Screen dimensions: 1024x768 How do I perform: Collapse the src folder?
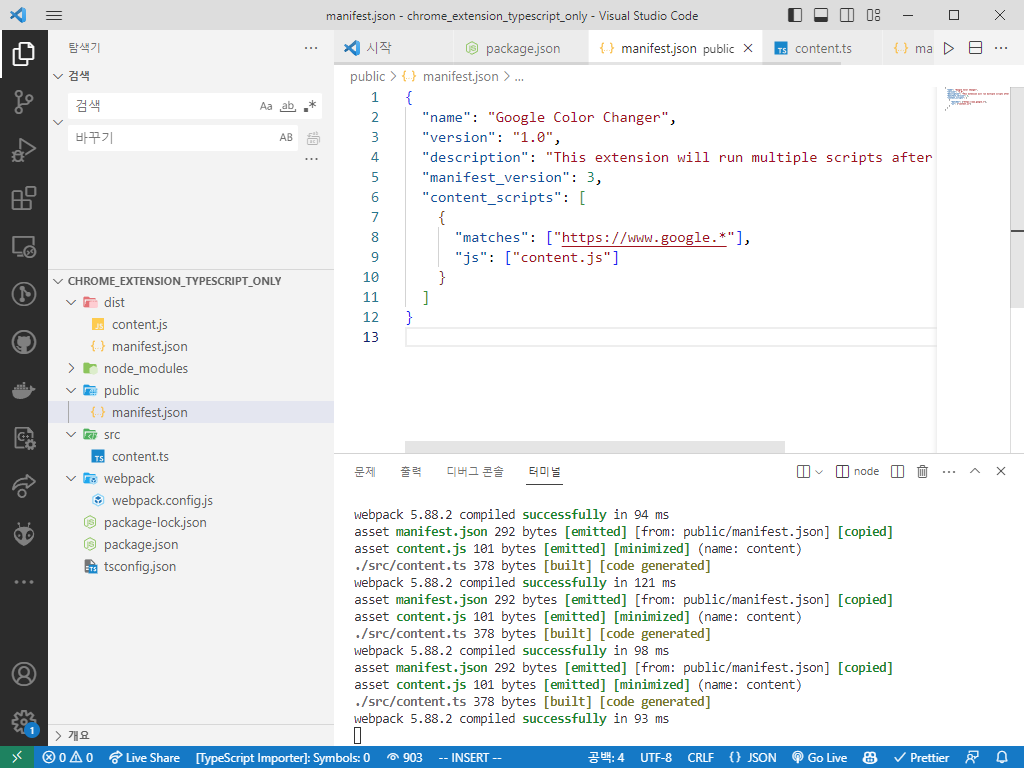coord(71,434)
